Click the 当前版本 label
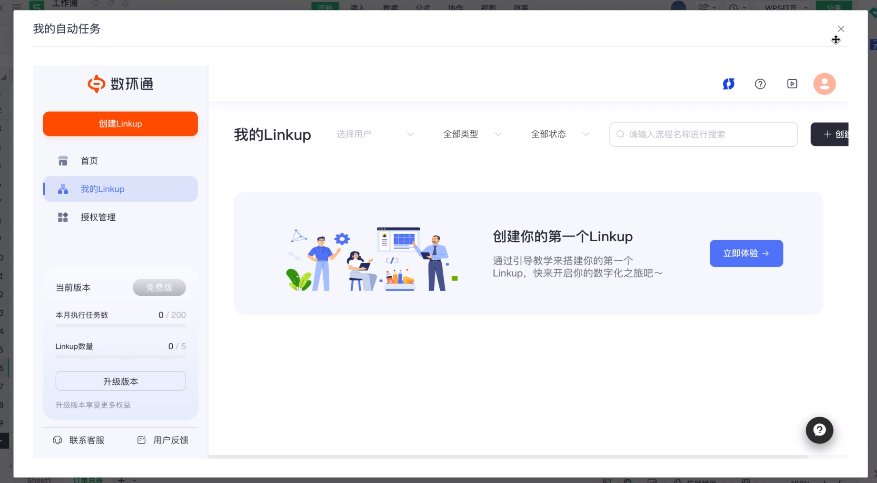Viewport: 877px width, 483px height. (x=73, y=287)
